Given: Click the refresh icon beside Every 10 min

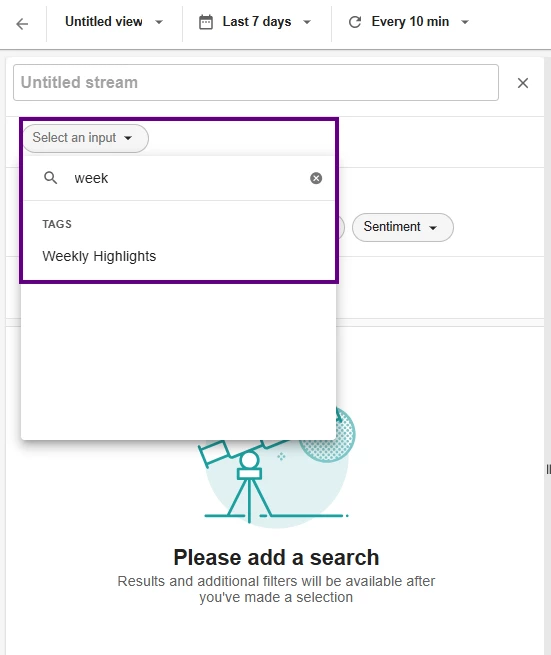Looking at the screenshot, I should tap(355, 22).
